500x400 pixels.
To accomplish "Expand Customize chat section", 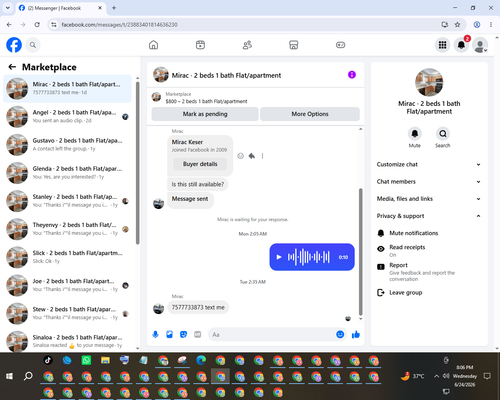I will click(429, 164).
